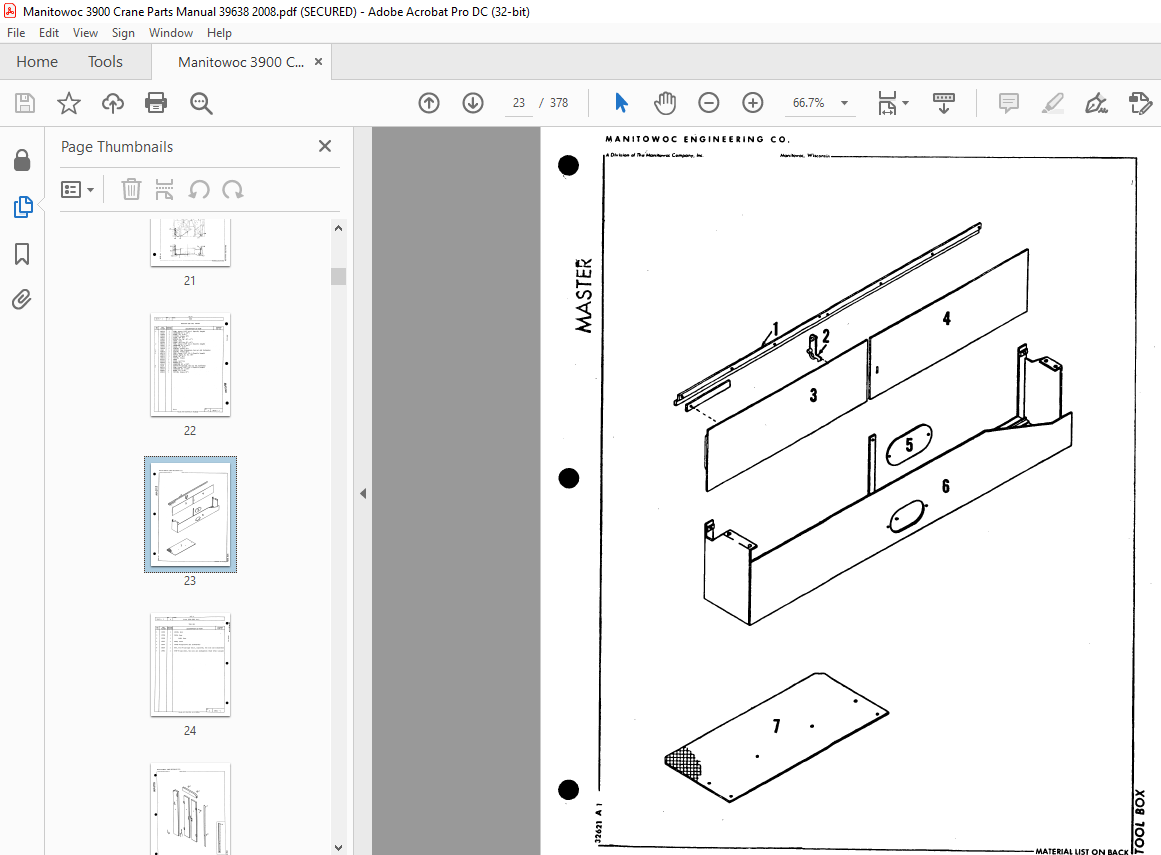Open the fit page options icon
The image size is (1161, 855).
[x=892, y=103]
